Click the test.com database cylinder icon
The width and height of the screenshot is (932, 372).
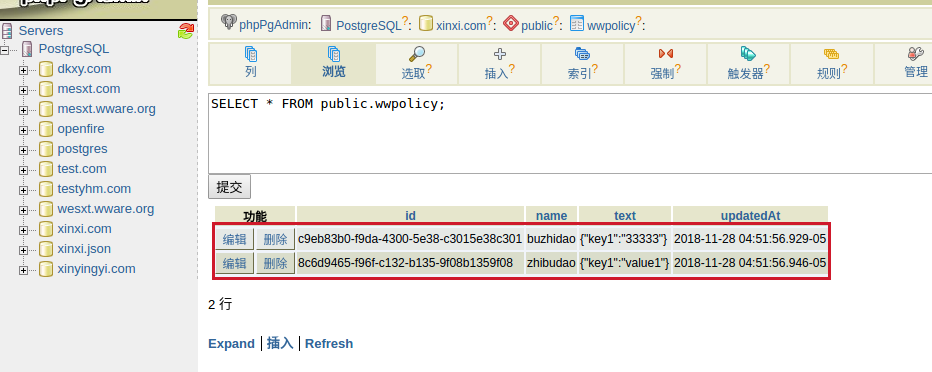pyautogui.click(x=46, y=169)
